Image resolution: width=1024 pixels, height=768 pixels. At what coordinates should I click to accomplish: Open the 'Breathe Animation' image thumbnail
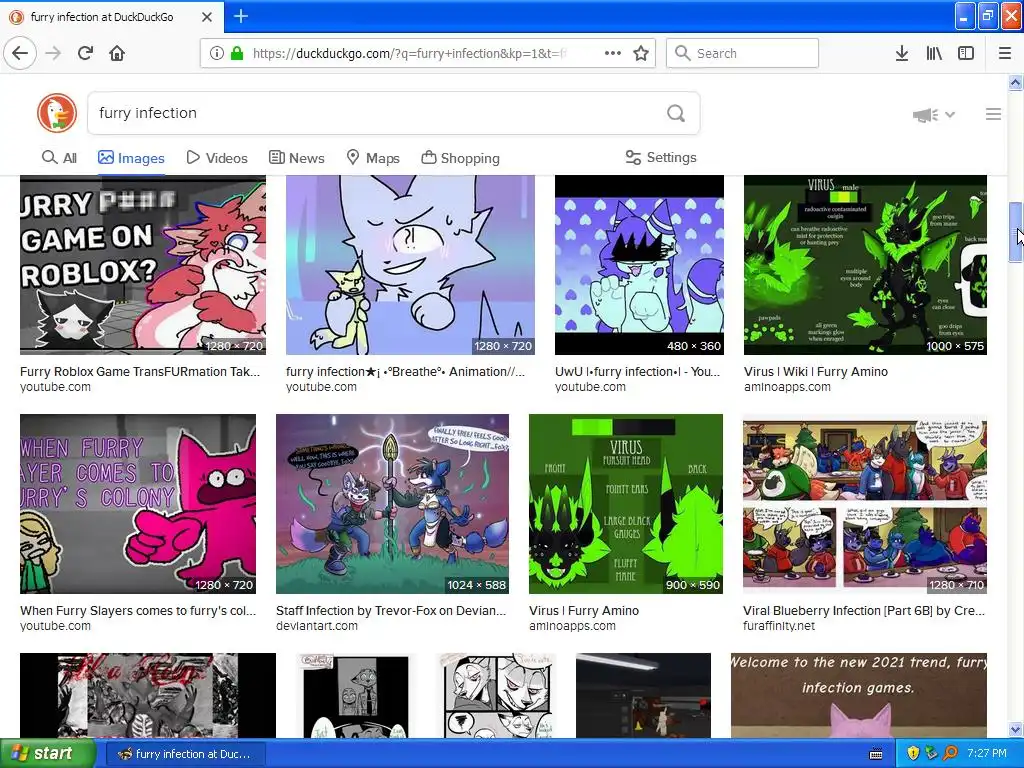[410, 264]
